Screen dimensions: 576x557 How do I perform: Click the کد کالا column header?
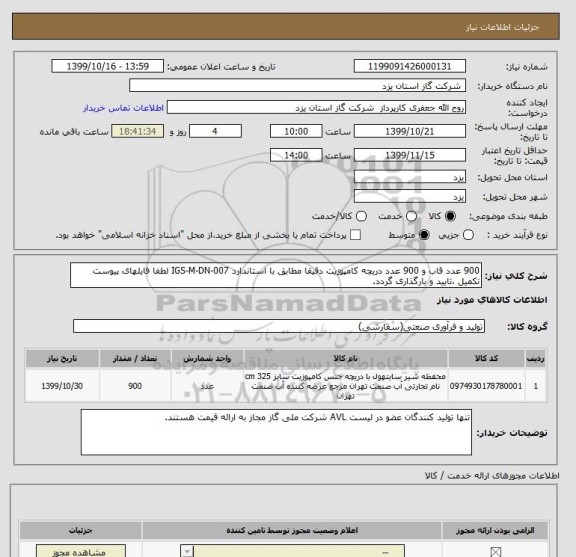click(x=486, y=359)
